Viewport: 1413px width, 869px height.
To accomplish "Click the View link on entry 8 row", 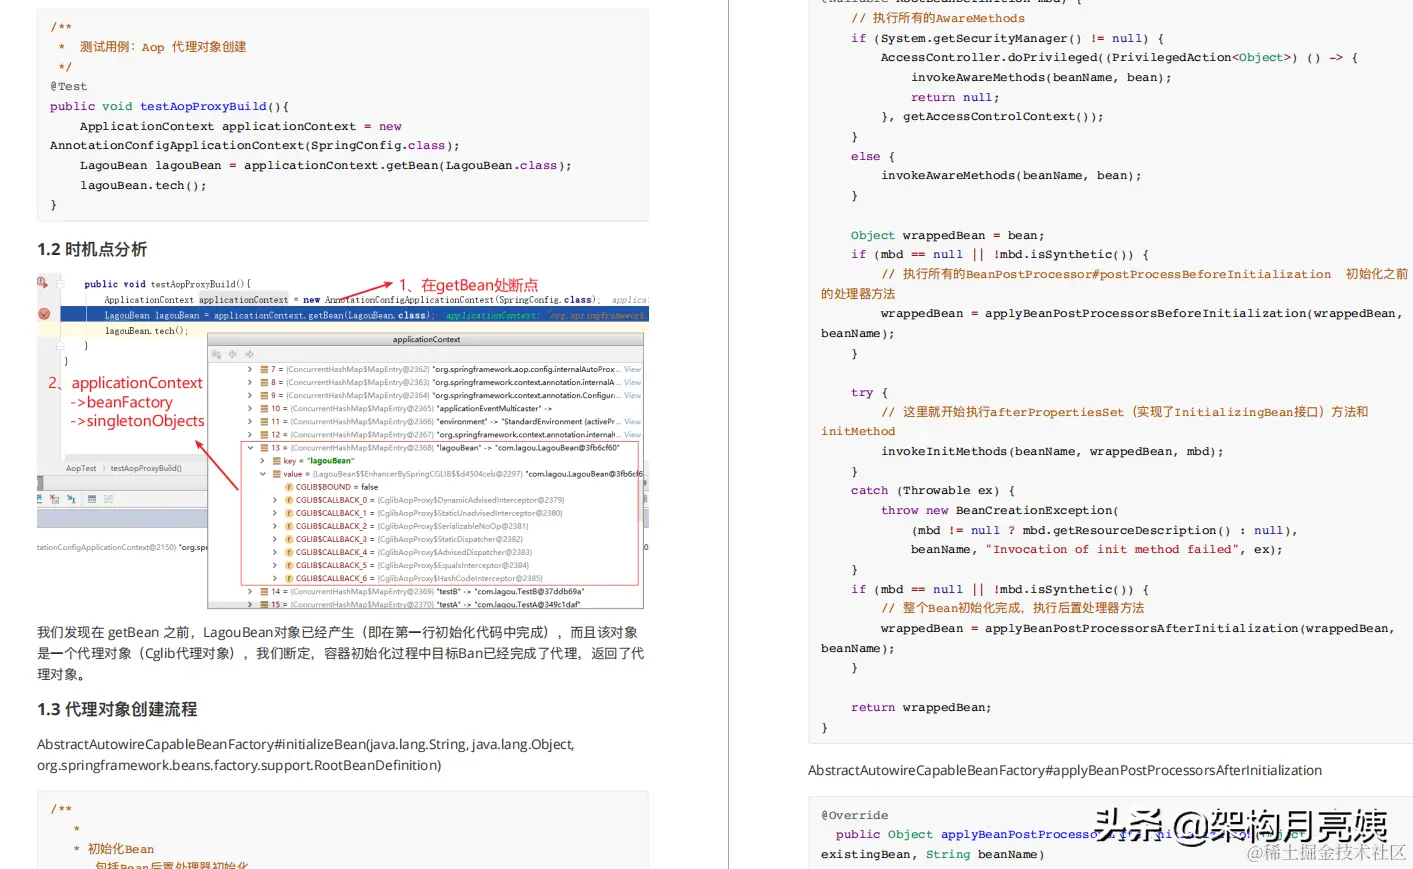I will tap(632, 382).
